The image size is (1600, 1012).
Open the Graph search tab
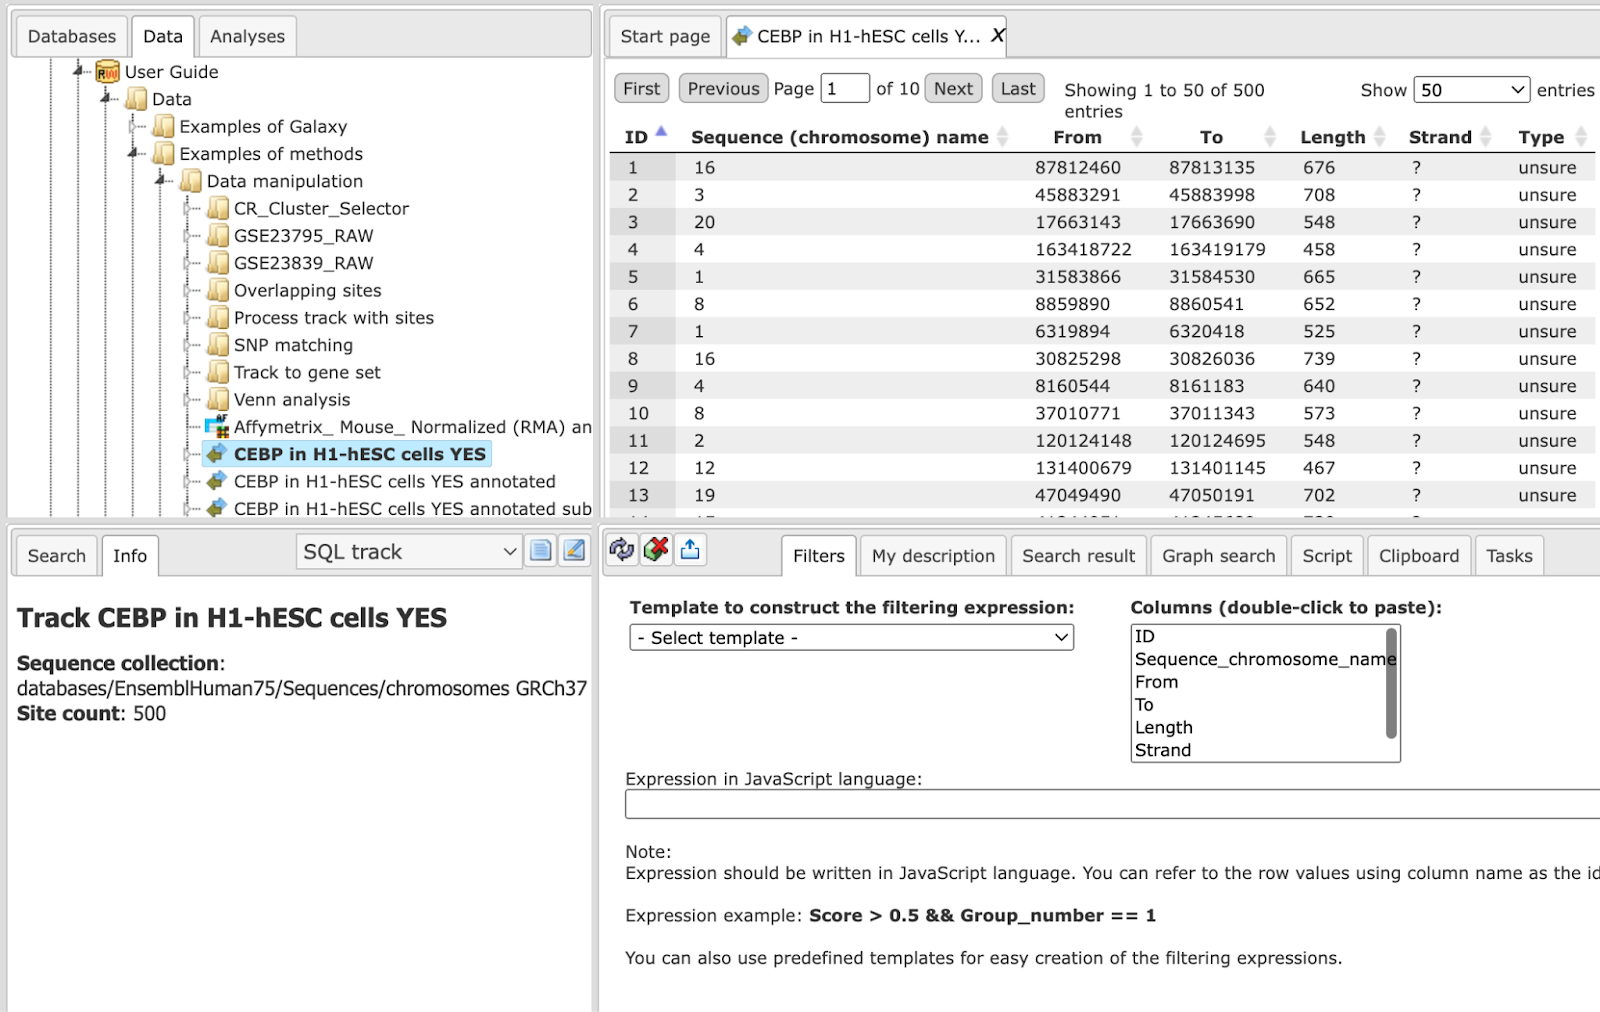click(x=1218, y=556)
